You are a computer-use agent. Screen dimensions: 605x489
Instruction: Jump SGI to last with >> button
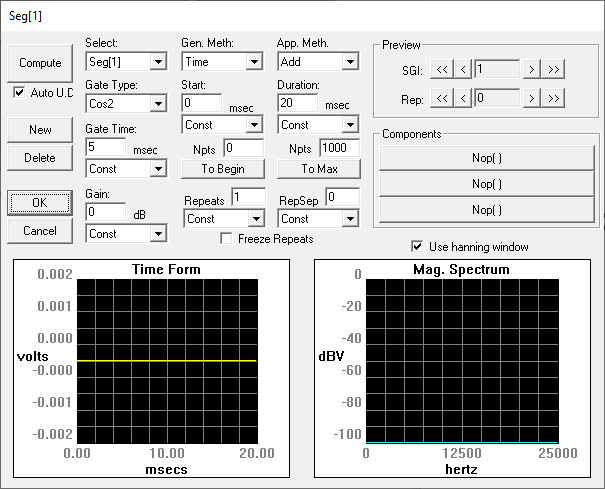point(553,69)
